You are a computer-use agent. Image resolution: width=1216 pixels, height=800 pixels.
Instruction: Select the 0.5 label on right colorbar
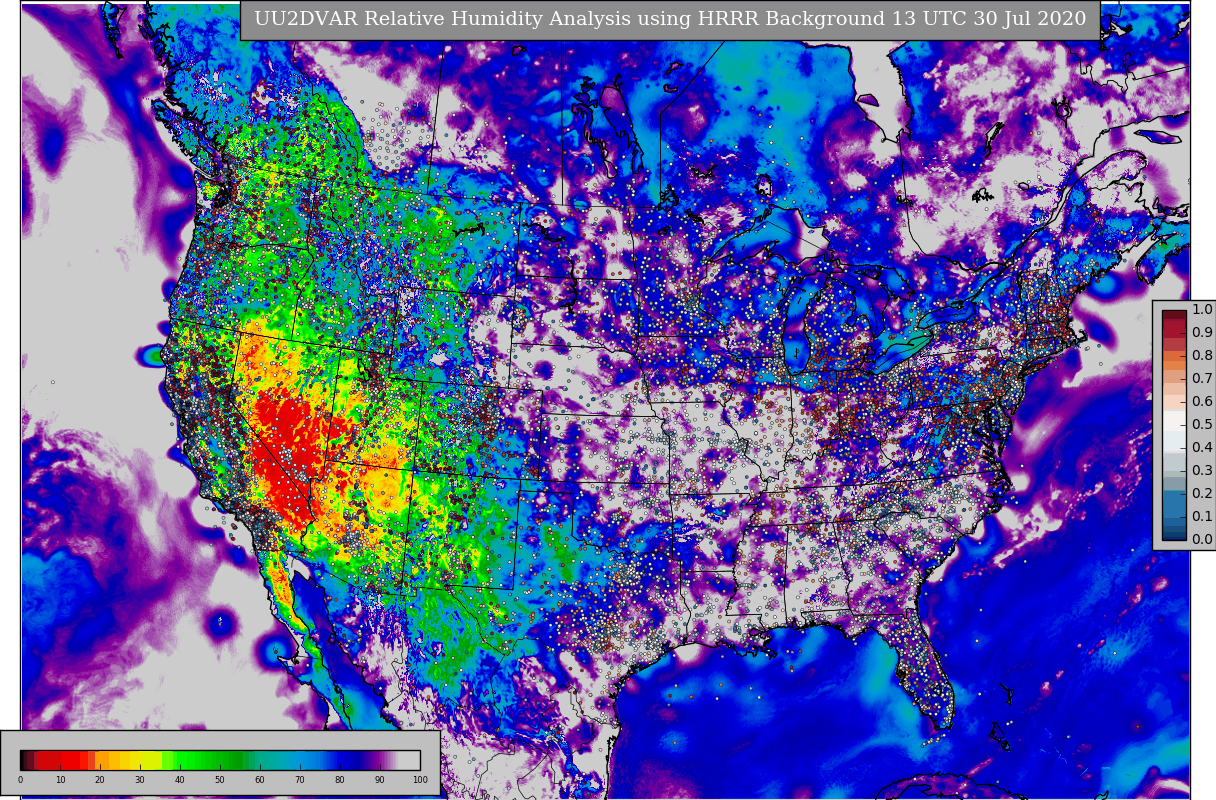pos(1202,424)
